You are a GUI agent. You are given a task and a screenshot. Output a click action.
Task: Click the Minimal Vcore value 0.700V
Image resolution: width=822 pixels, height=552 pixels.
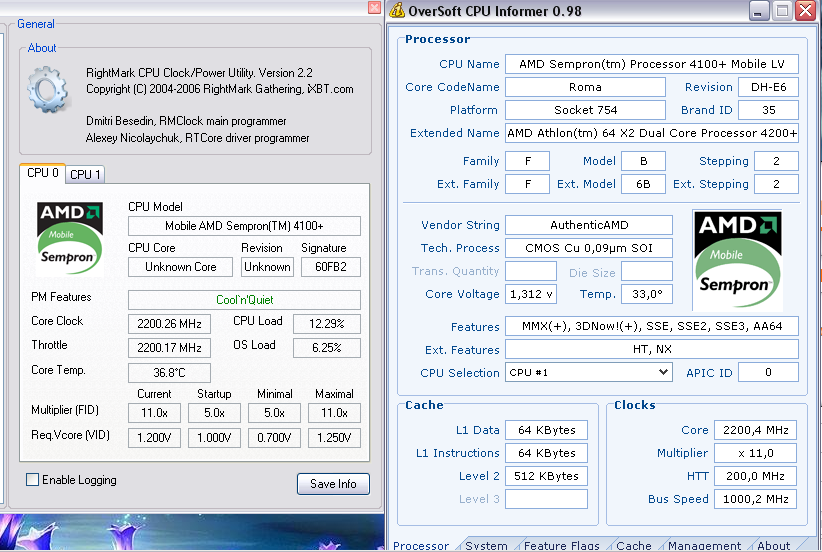pyautogui.click(x=274, y=438)
